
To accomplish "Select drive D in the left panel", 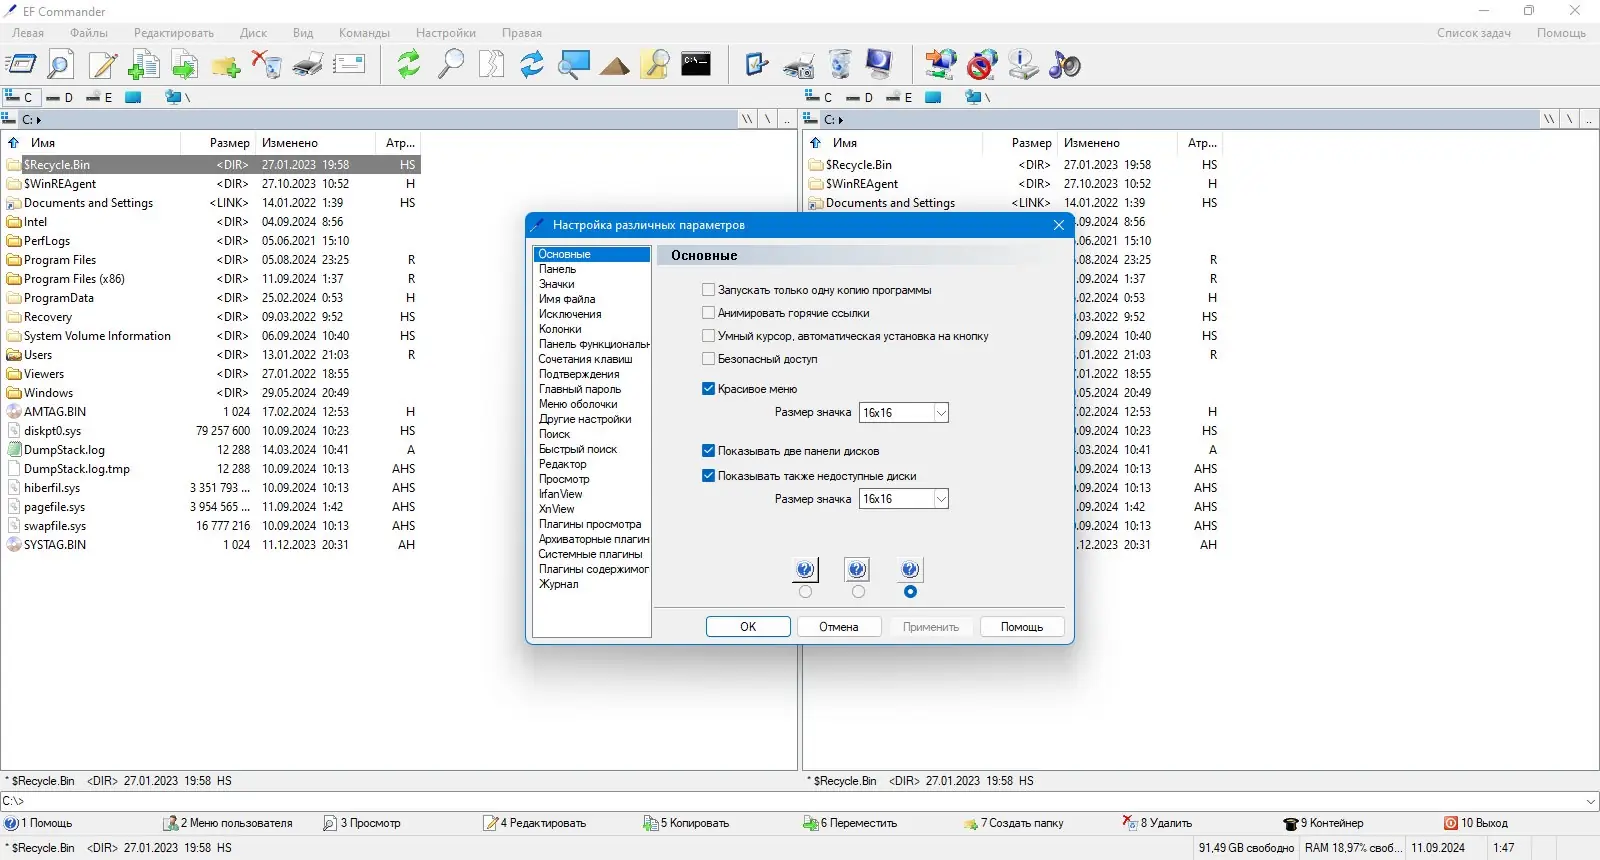I will [x=60, y=97].
